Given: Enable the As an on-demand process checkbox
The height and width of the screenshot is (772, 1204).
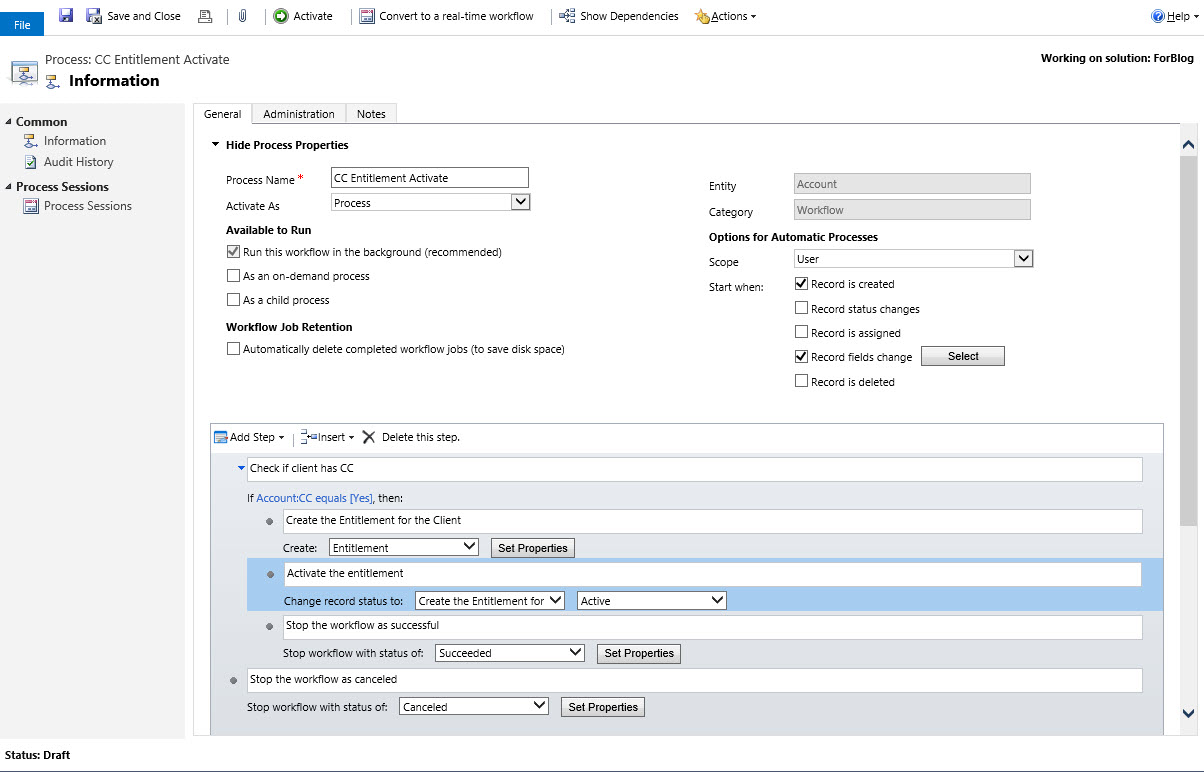Looking at the screenshot, I should 234,276.
